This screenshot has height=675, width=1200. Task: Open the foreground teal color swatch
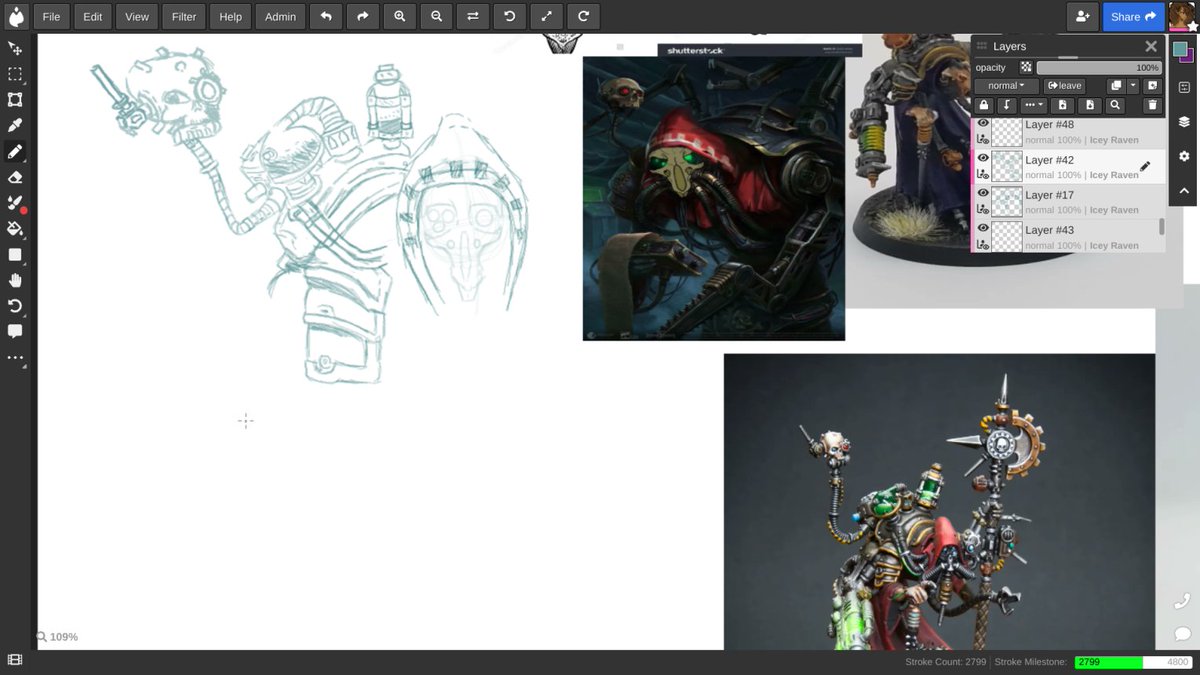click(x=1180, y=49)
